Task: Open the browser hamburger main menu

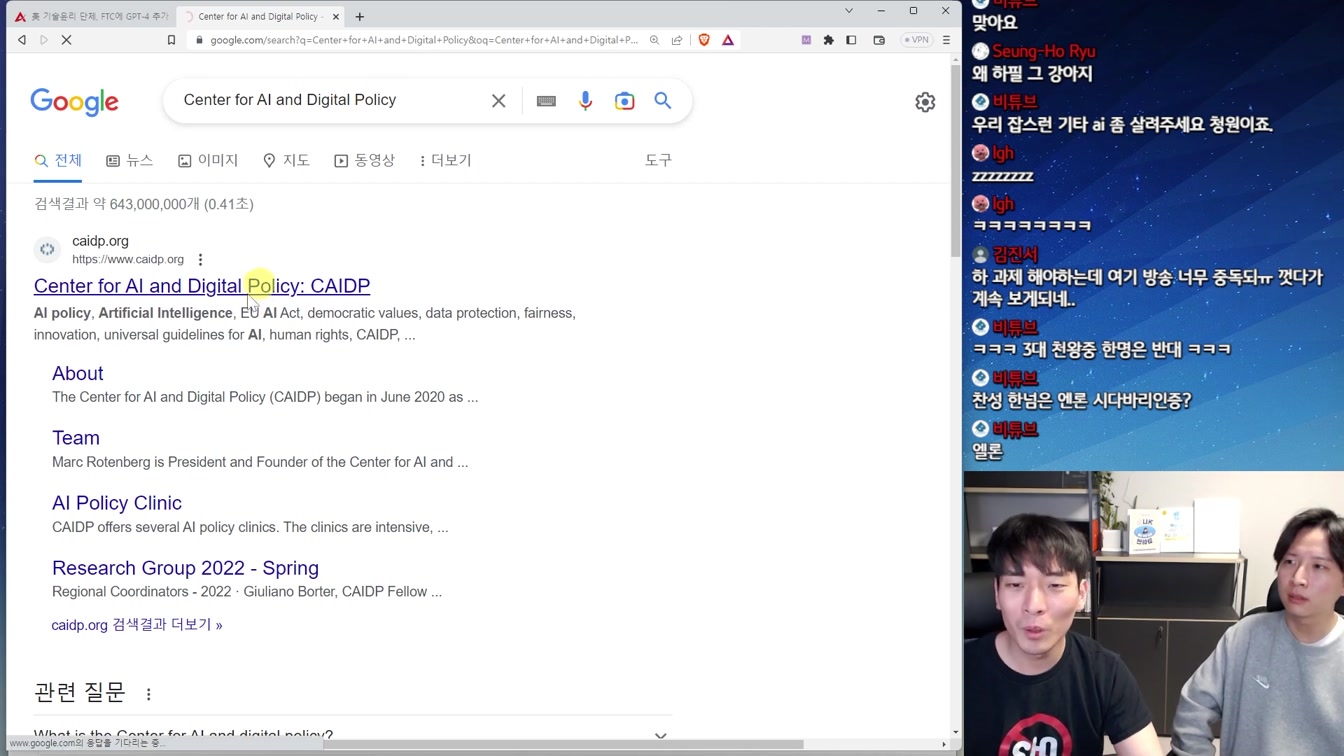Action: pyautogui.click(x=946, y=40)
